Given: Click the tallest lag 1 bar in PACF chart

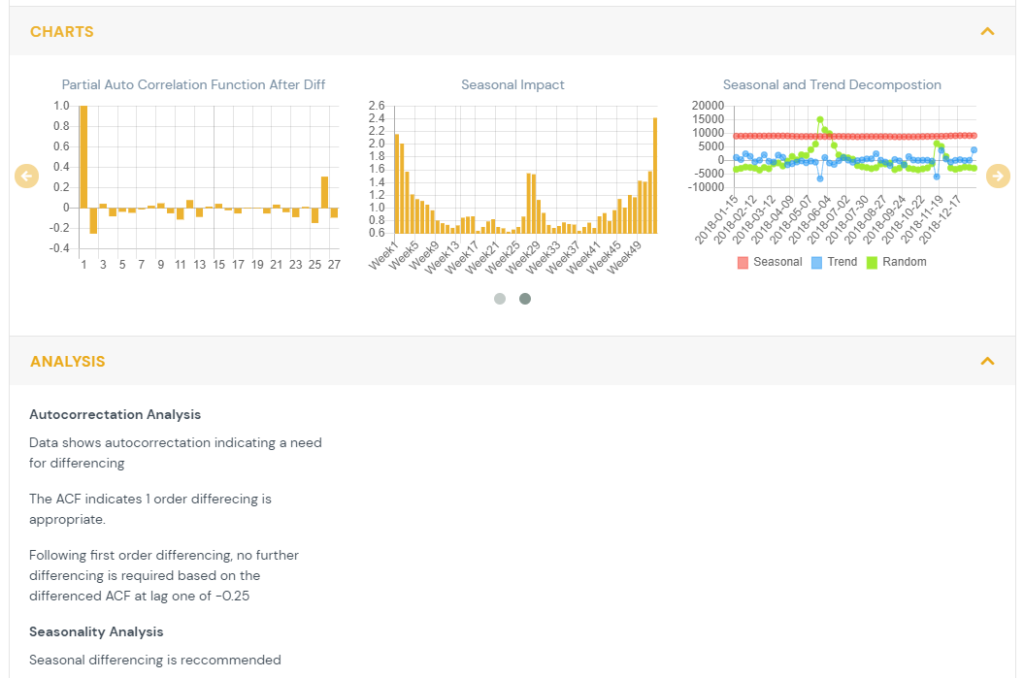Looking at the screenshot, I should point(84,155).
